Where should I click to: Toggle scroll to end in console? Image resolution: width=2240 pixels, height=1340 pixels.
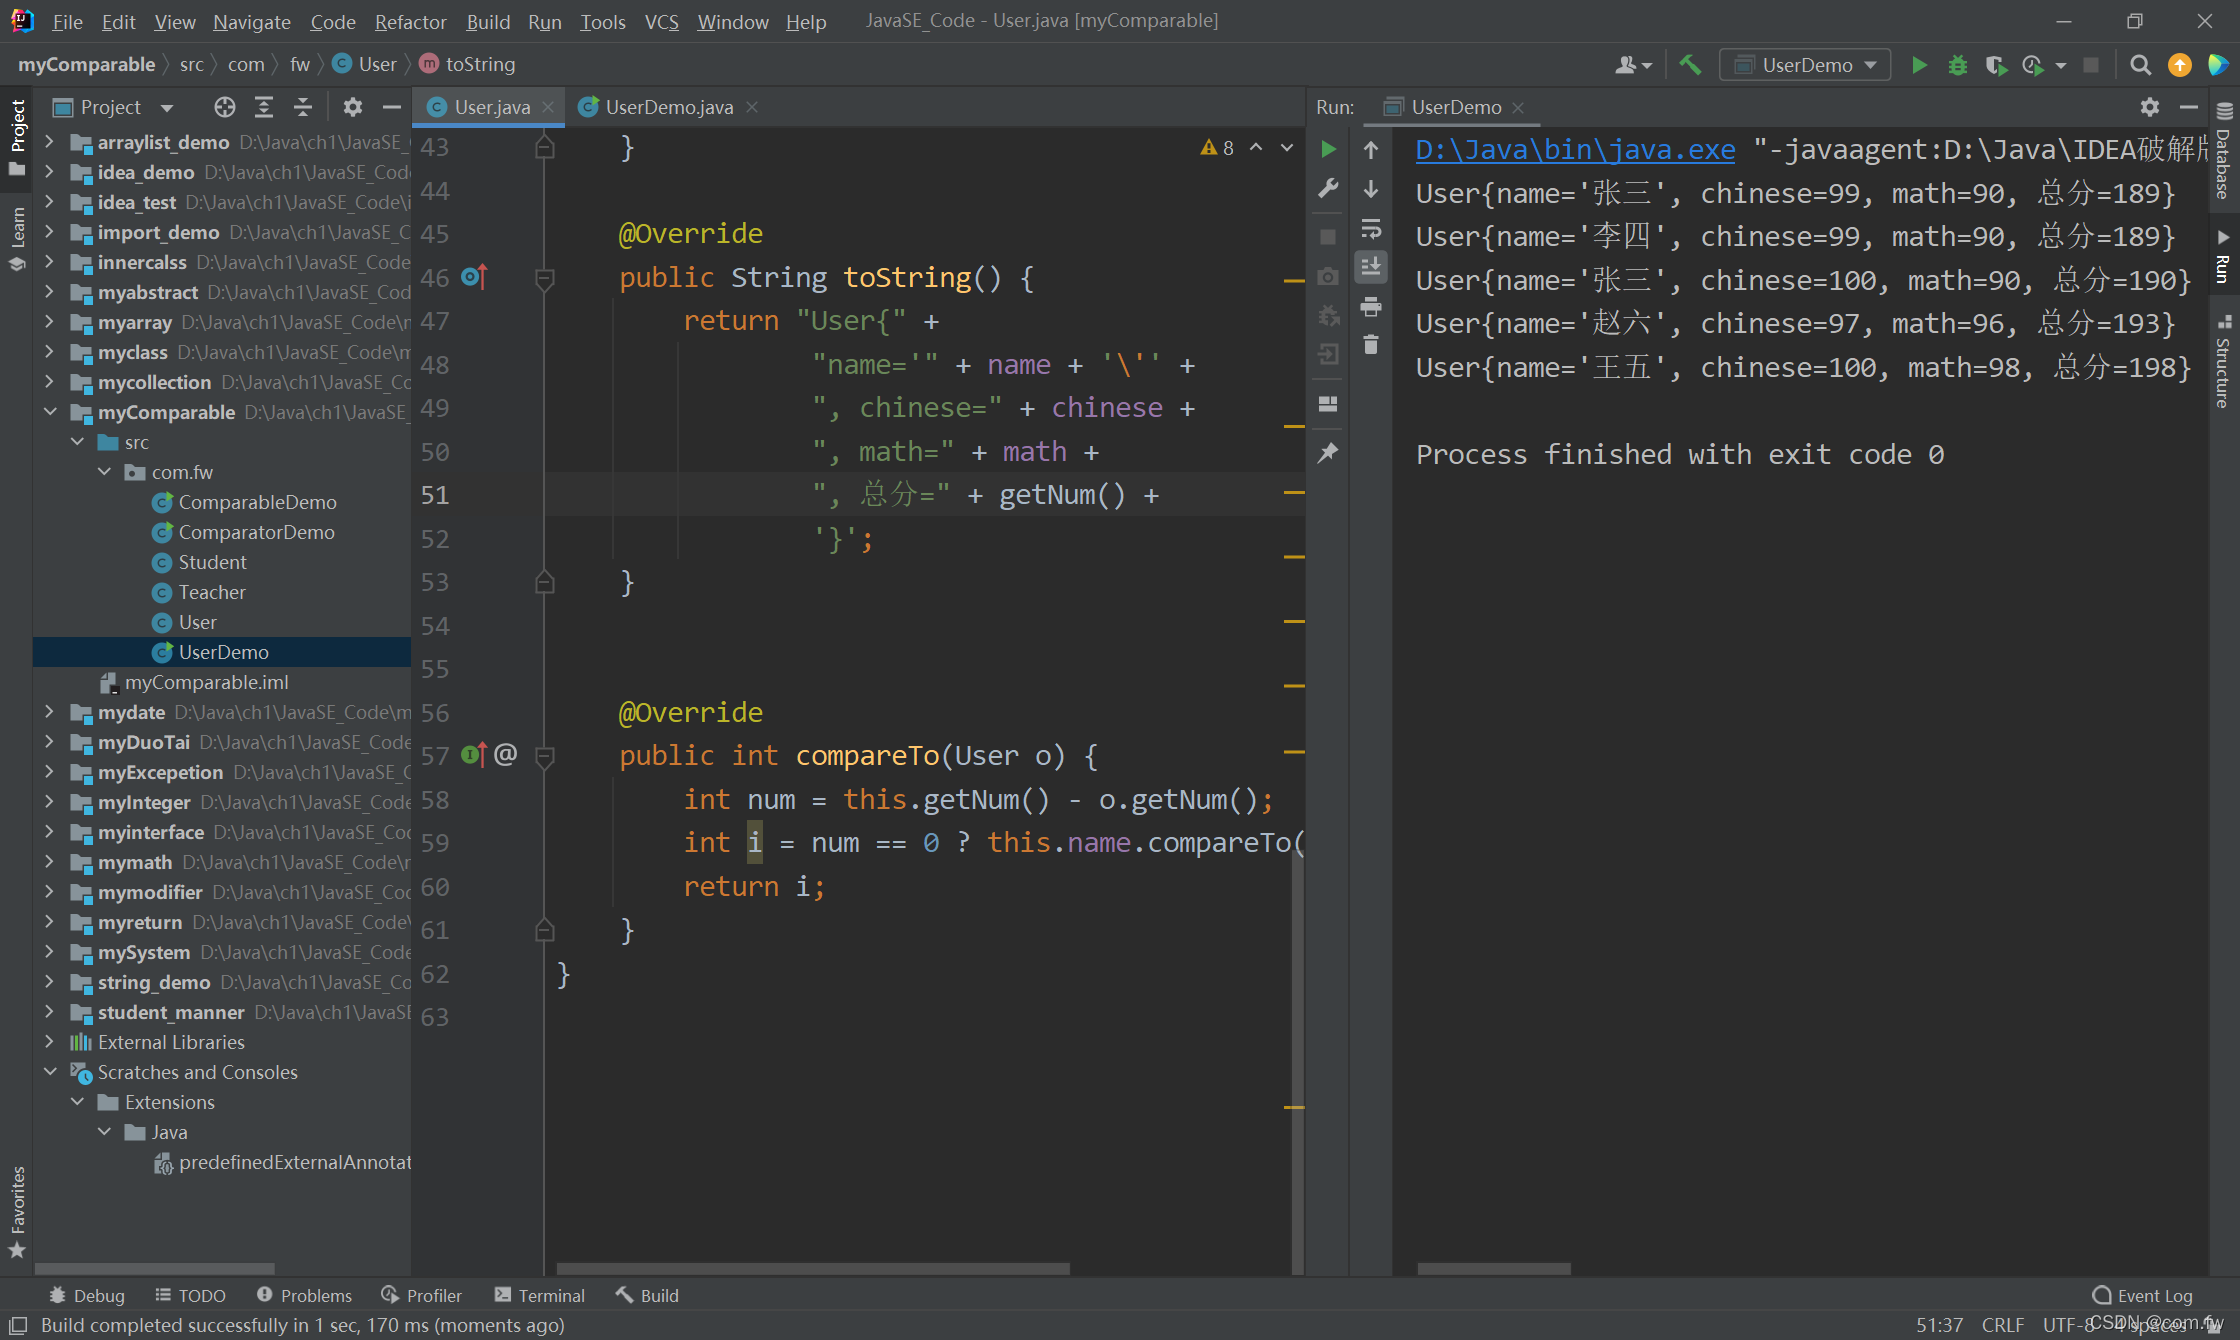pos(1371,267)
